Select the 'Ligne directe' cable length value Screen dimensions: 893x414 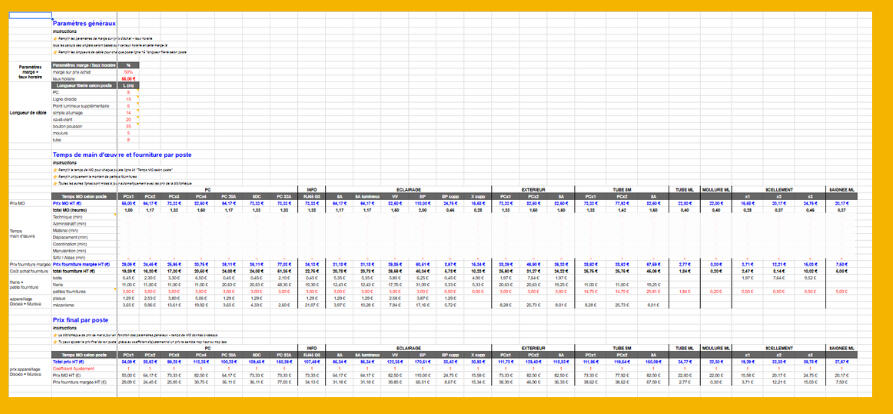128,99
